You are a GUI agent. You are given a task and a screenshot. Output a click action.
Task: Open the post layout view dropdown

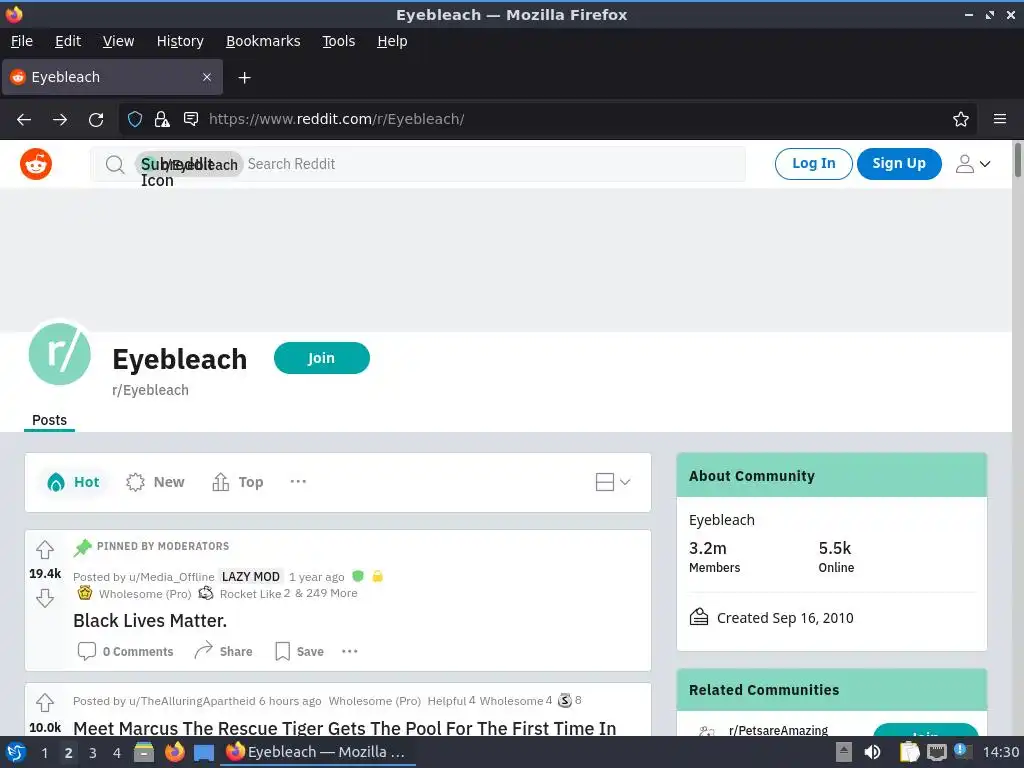613,482
